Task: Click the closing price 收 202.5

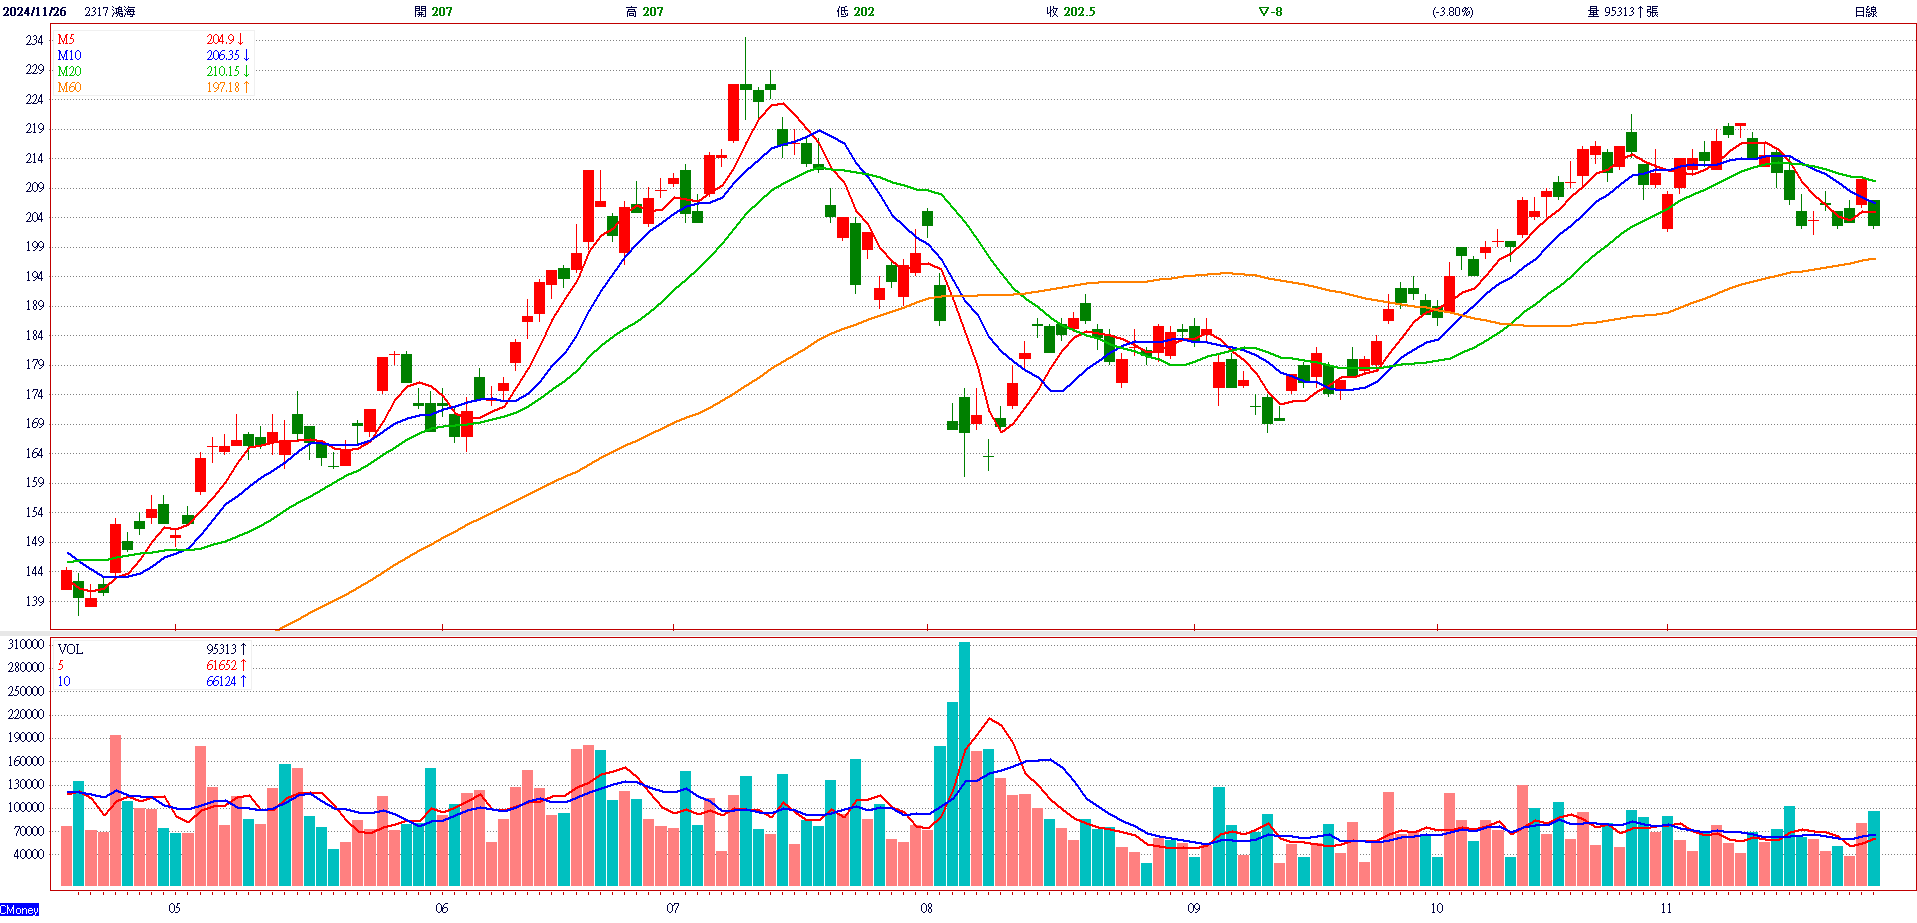Action: (x=1071, y=12)
